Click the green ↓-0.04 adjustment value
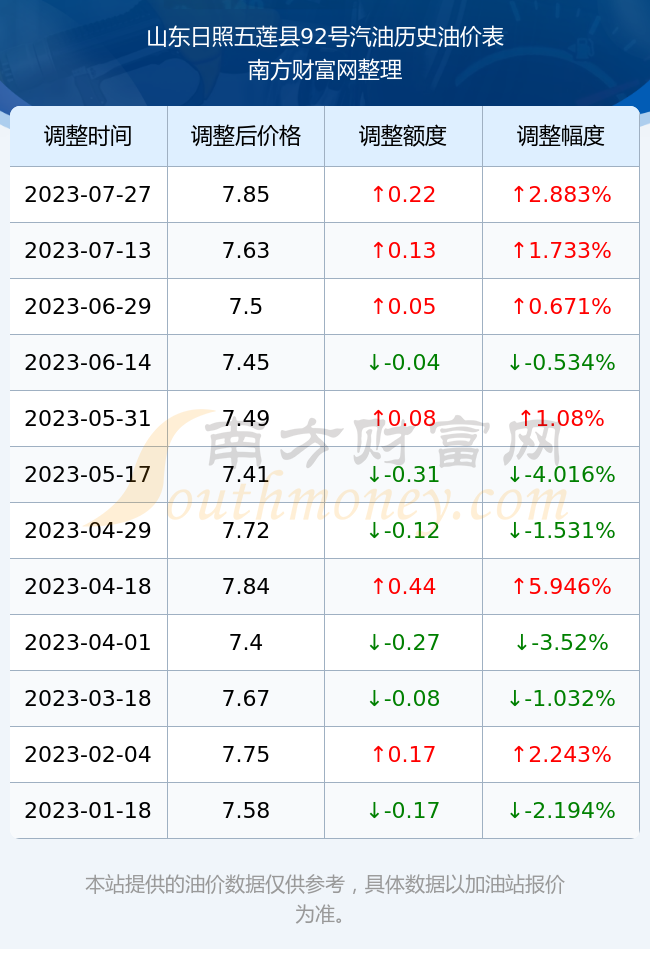This screenshot has height=980, width=650. (x=403, y=362)
